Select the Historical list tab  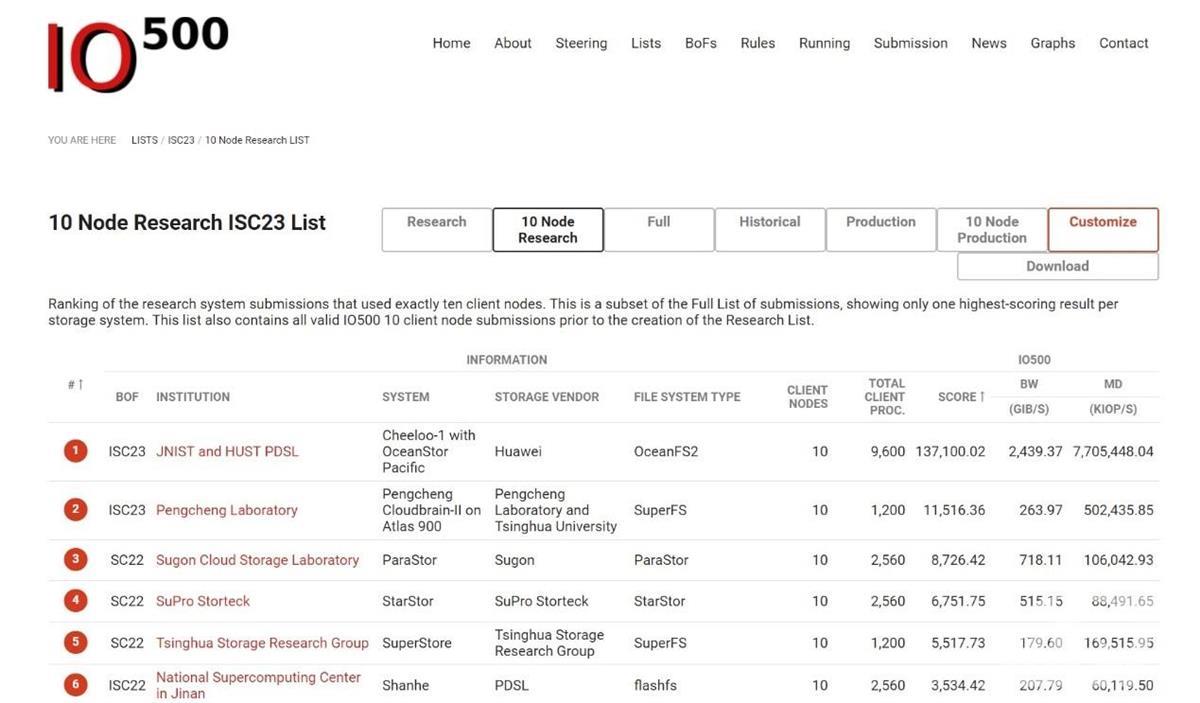[769, 229]
